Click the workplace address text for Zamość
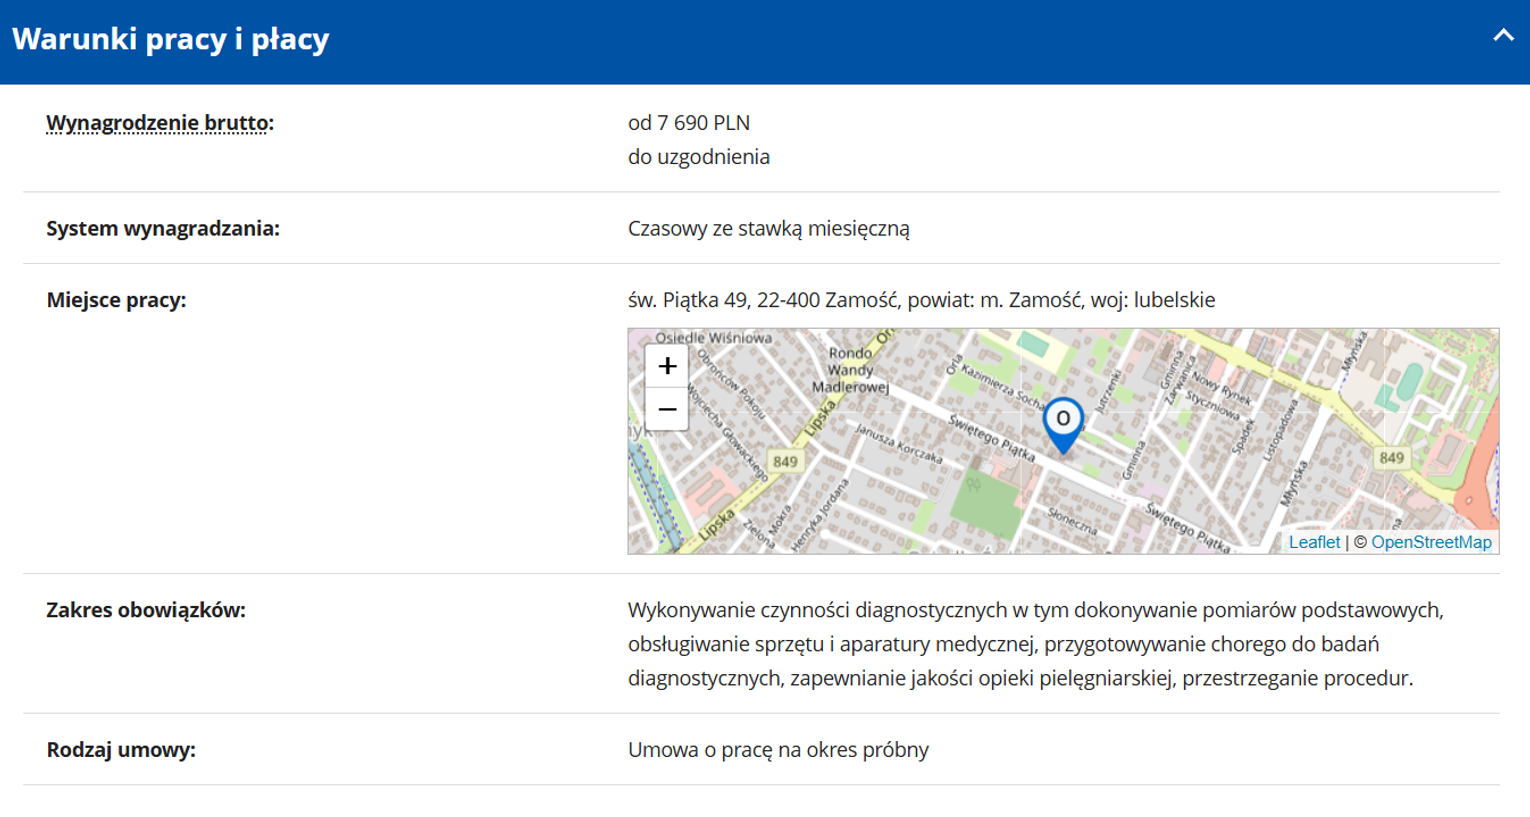This screenshot has height=817, width=1530. click(920, 300)
